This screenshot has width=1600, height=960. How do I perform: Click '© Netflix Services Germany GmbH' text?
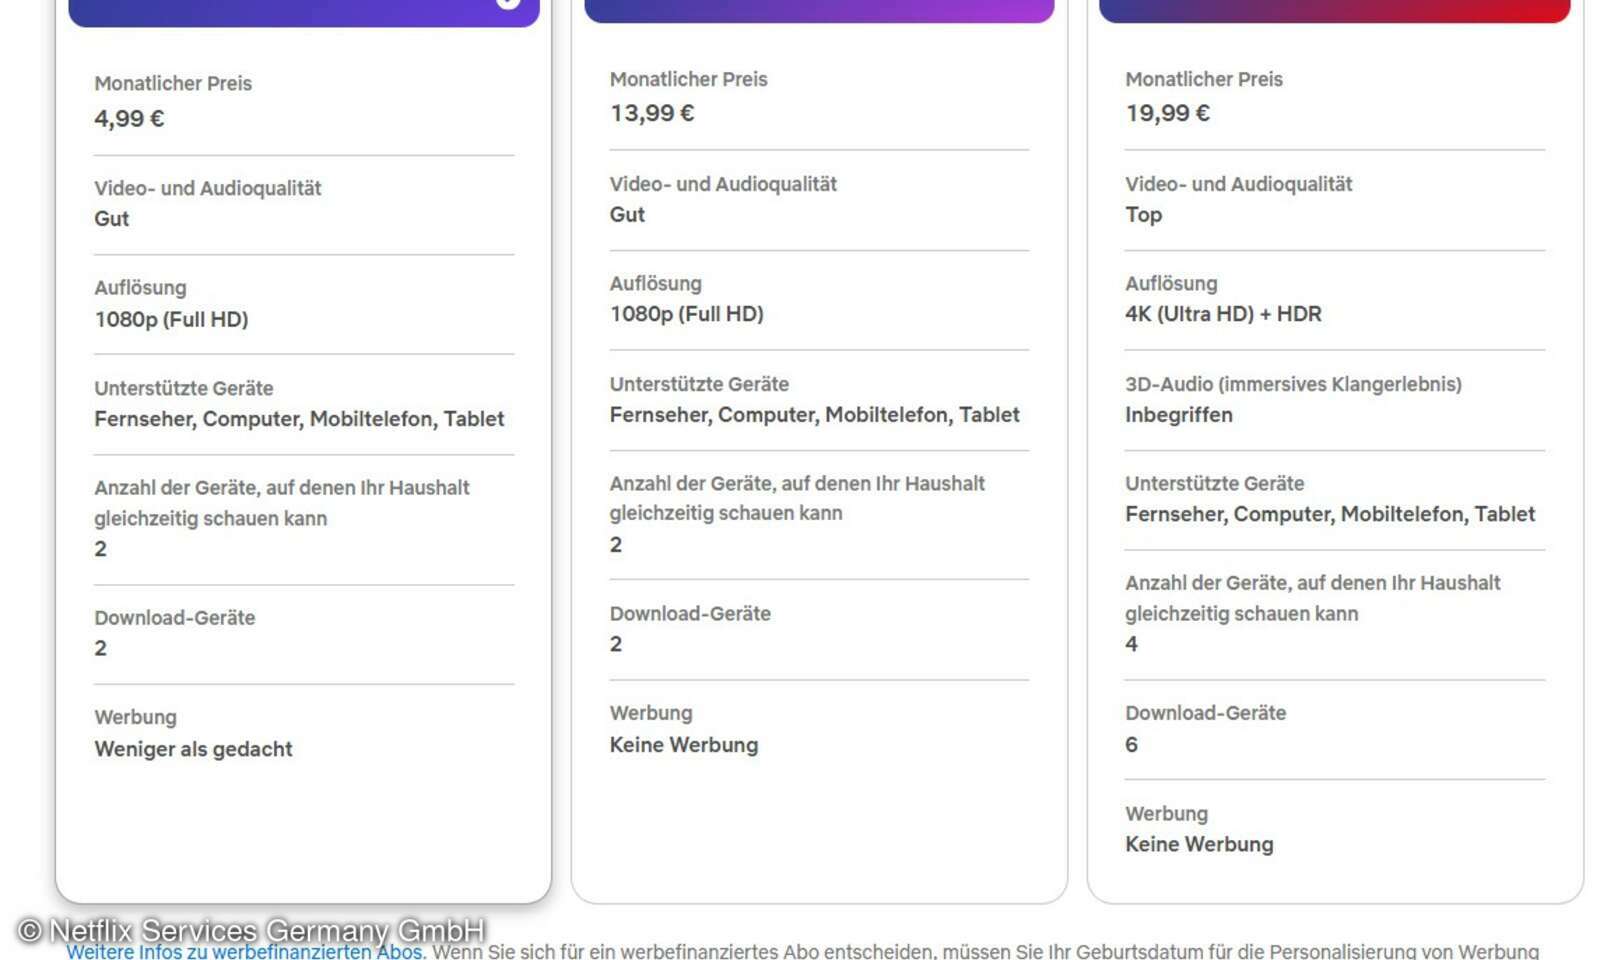[244, 929]
